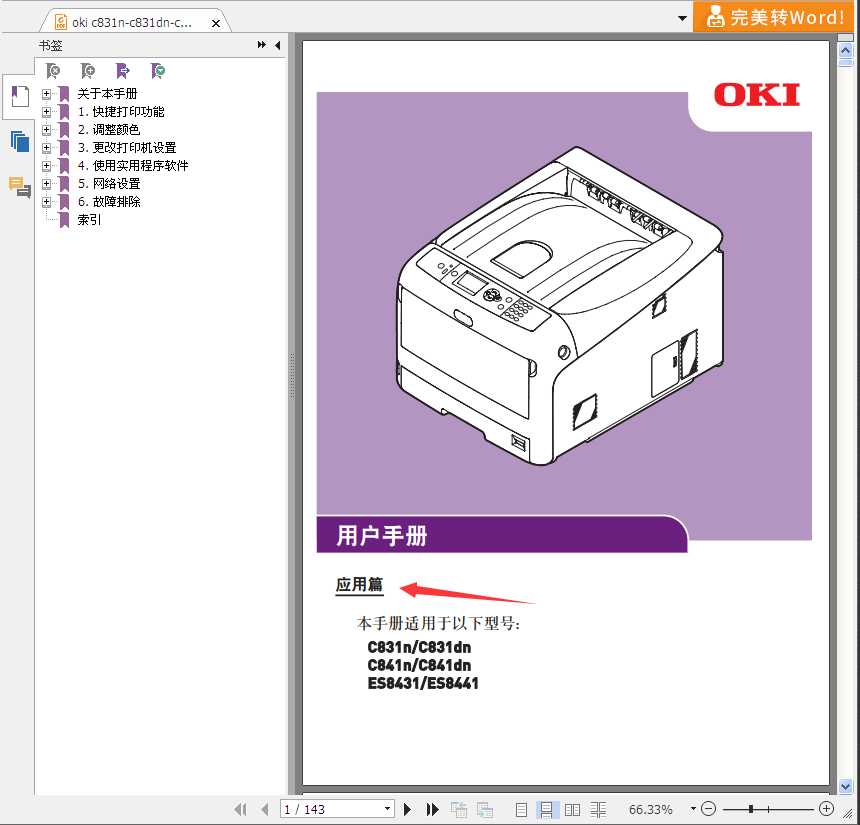Expand the 5. 网络设置 bookmark
860x825 pixels.
pos(46,184)
